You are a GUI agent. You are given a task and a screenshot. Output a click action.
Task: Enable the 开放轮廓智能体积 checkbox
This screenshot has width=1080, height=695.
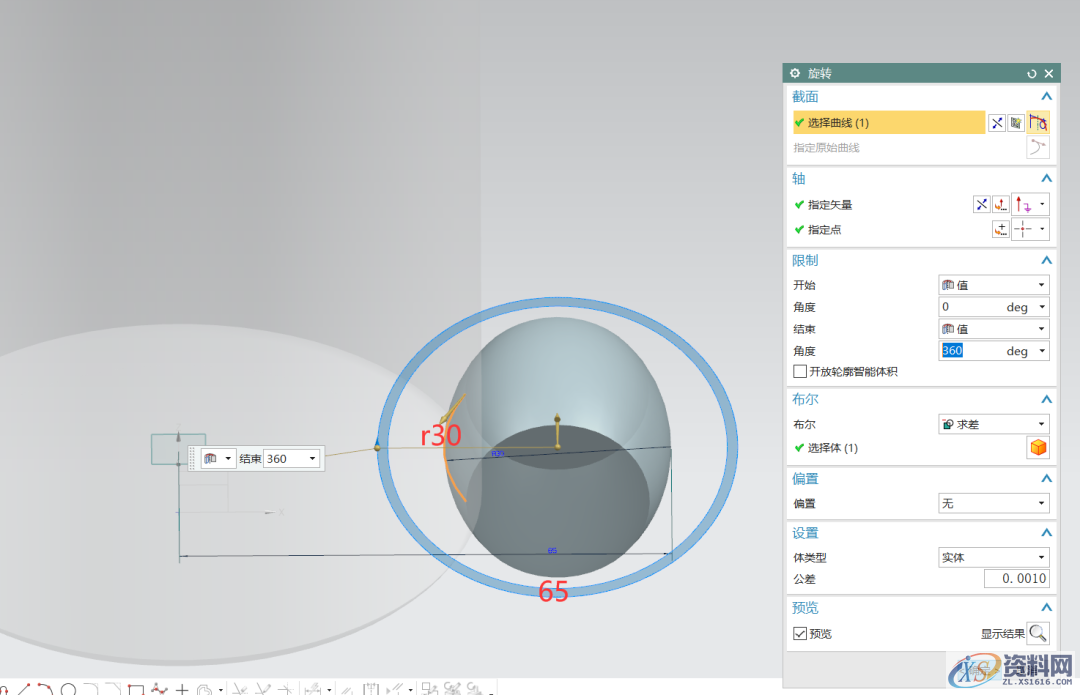pyautogui.click(x=800, y=372)
